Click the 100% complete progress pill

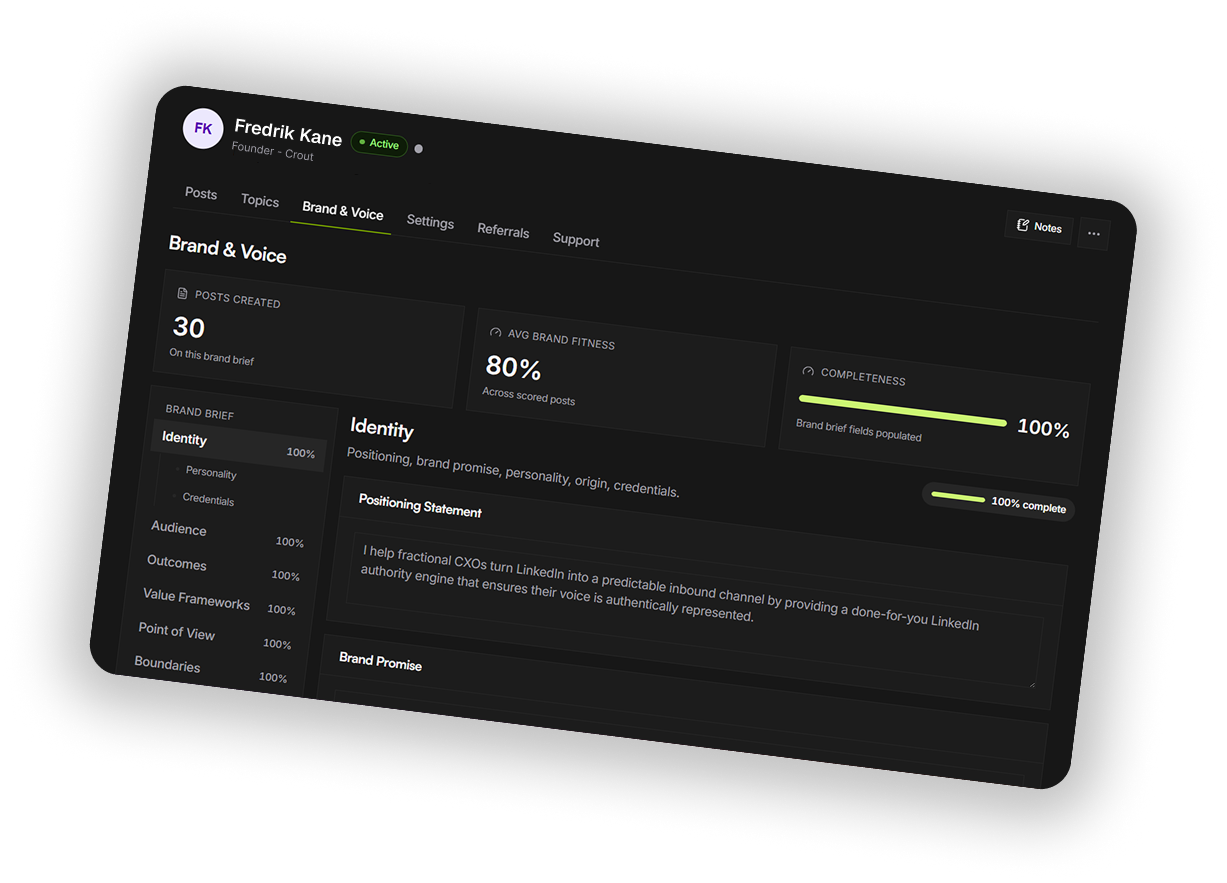(x=998, y=501)
